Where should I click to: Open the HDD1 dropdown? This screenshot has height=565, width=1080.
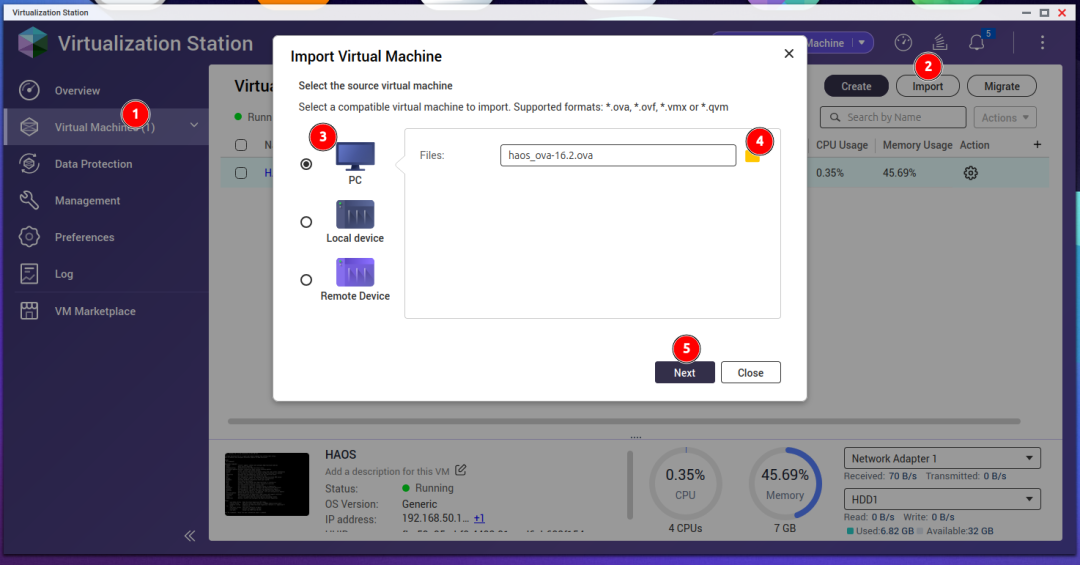click(942, 499)
